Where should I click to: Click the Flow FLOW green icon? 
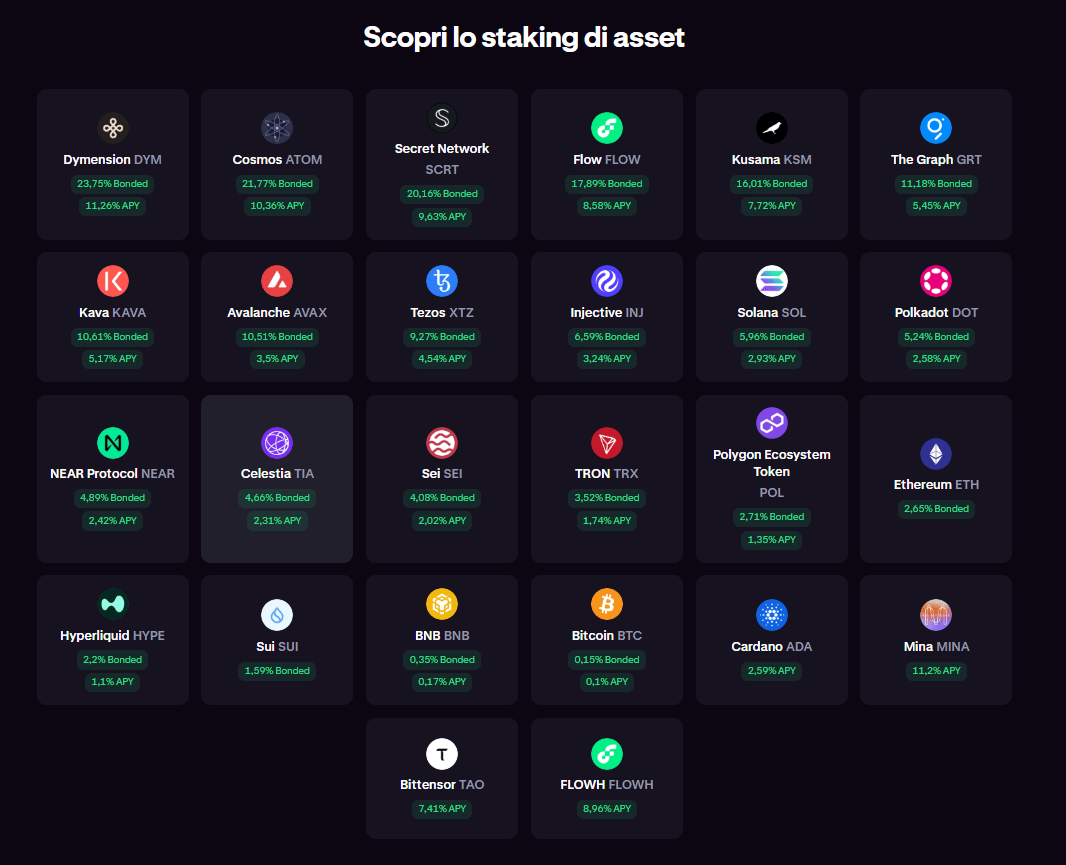pos(607,128)
